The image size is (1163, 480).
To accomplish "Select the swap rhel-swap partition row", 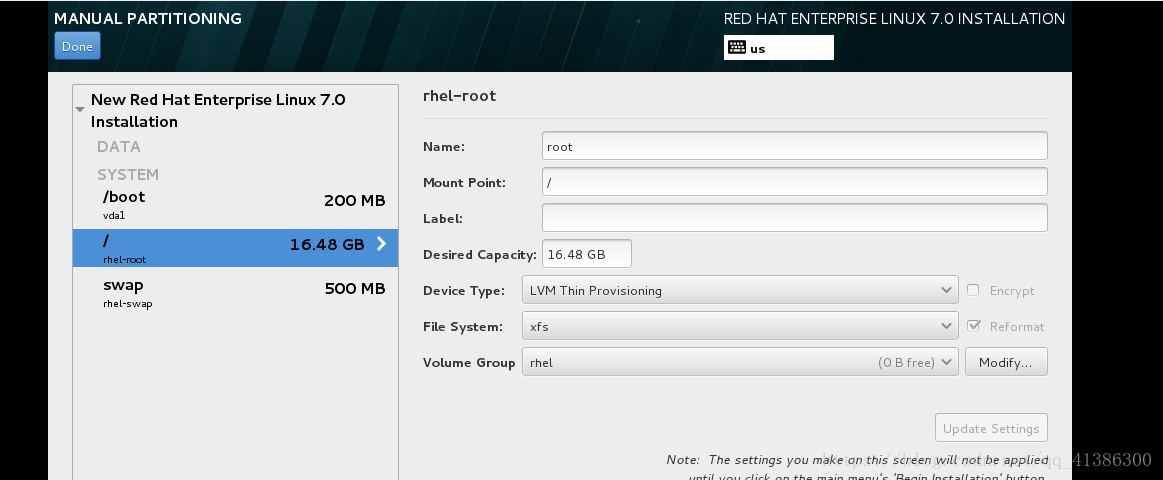I will 235,292.
